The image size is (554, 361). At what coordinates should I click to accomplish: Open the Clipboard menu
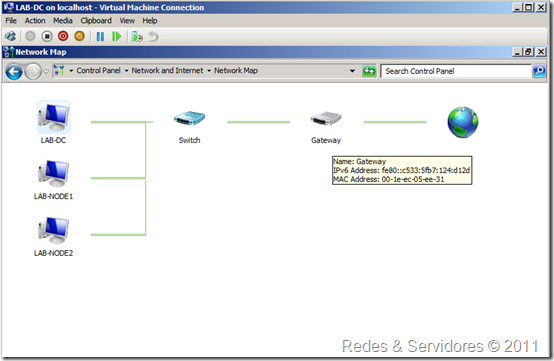[x=96, y=21]
